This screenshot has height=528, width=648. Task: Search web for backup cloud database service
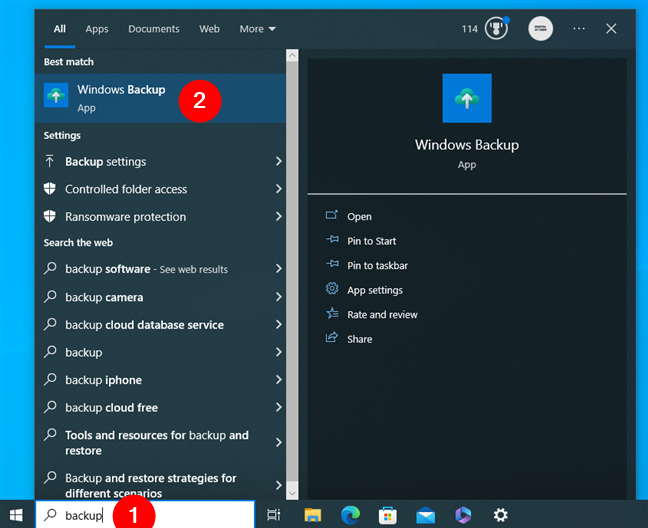(x=160, y=325)
